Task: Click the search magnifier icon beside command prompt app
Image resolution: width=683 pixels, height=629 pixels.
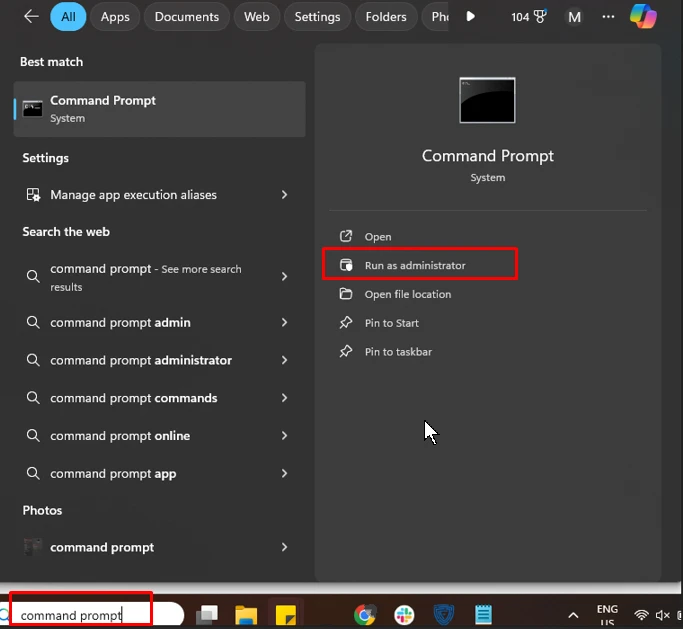Action: point(33,473)
